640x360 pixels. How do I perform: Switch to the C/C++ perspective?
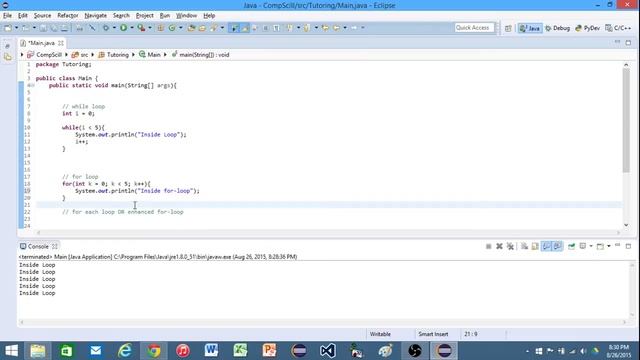[618, 28]
